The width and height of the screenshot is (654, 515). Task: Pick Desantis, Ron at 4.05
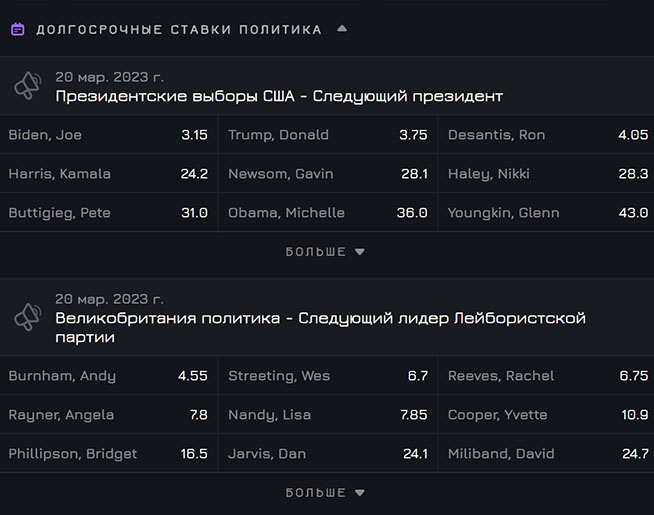546,135
